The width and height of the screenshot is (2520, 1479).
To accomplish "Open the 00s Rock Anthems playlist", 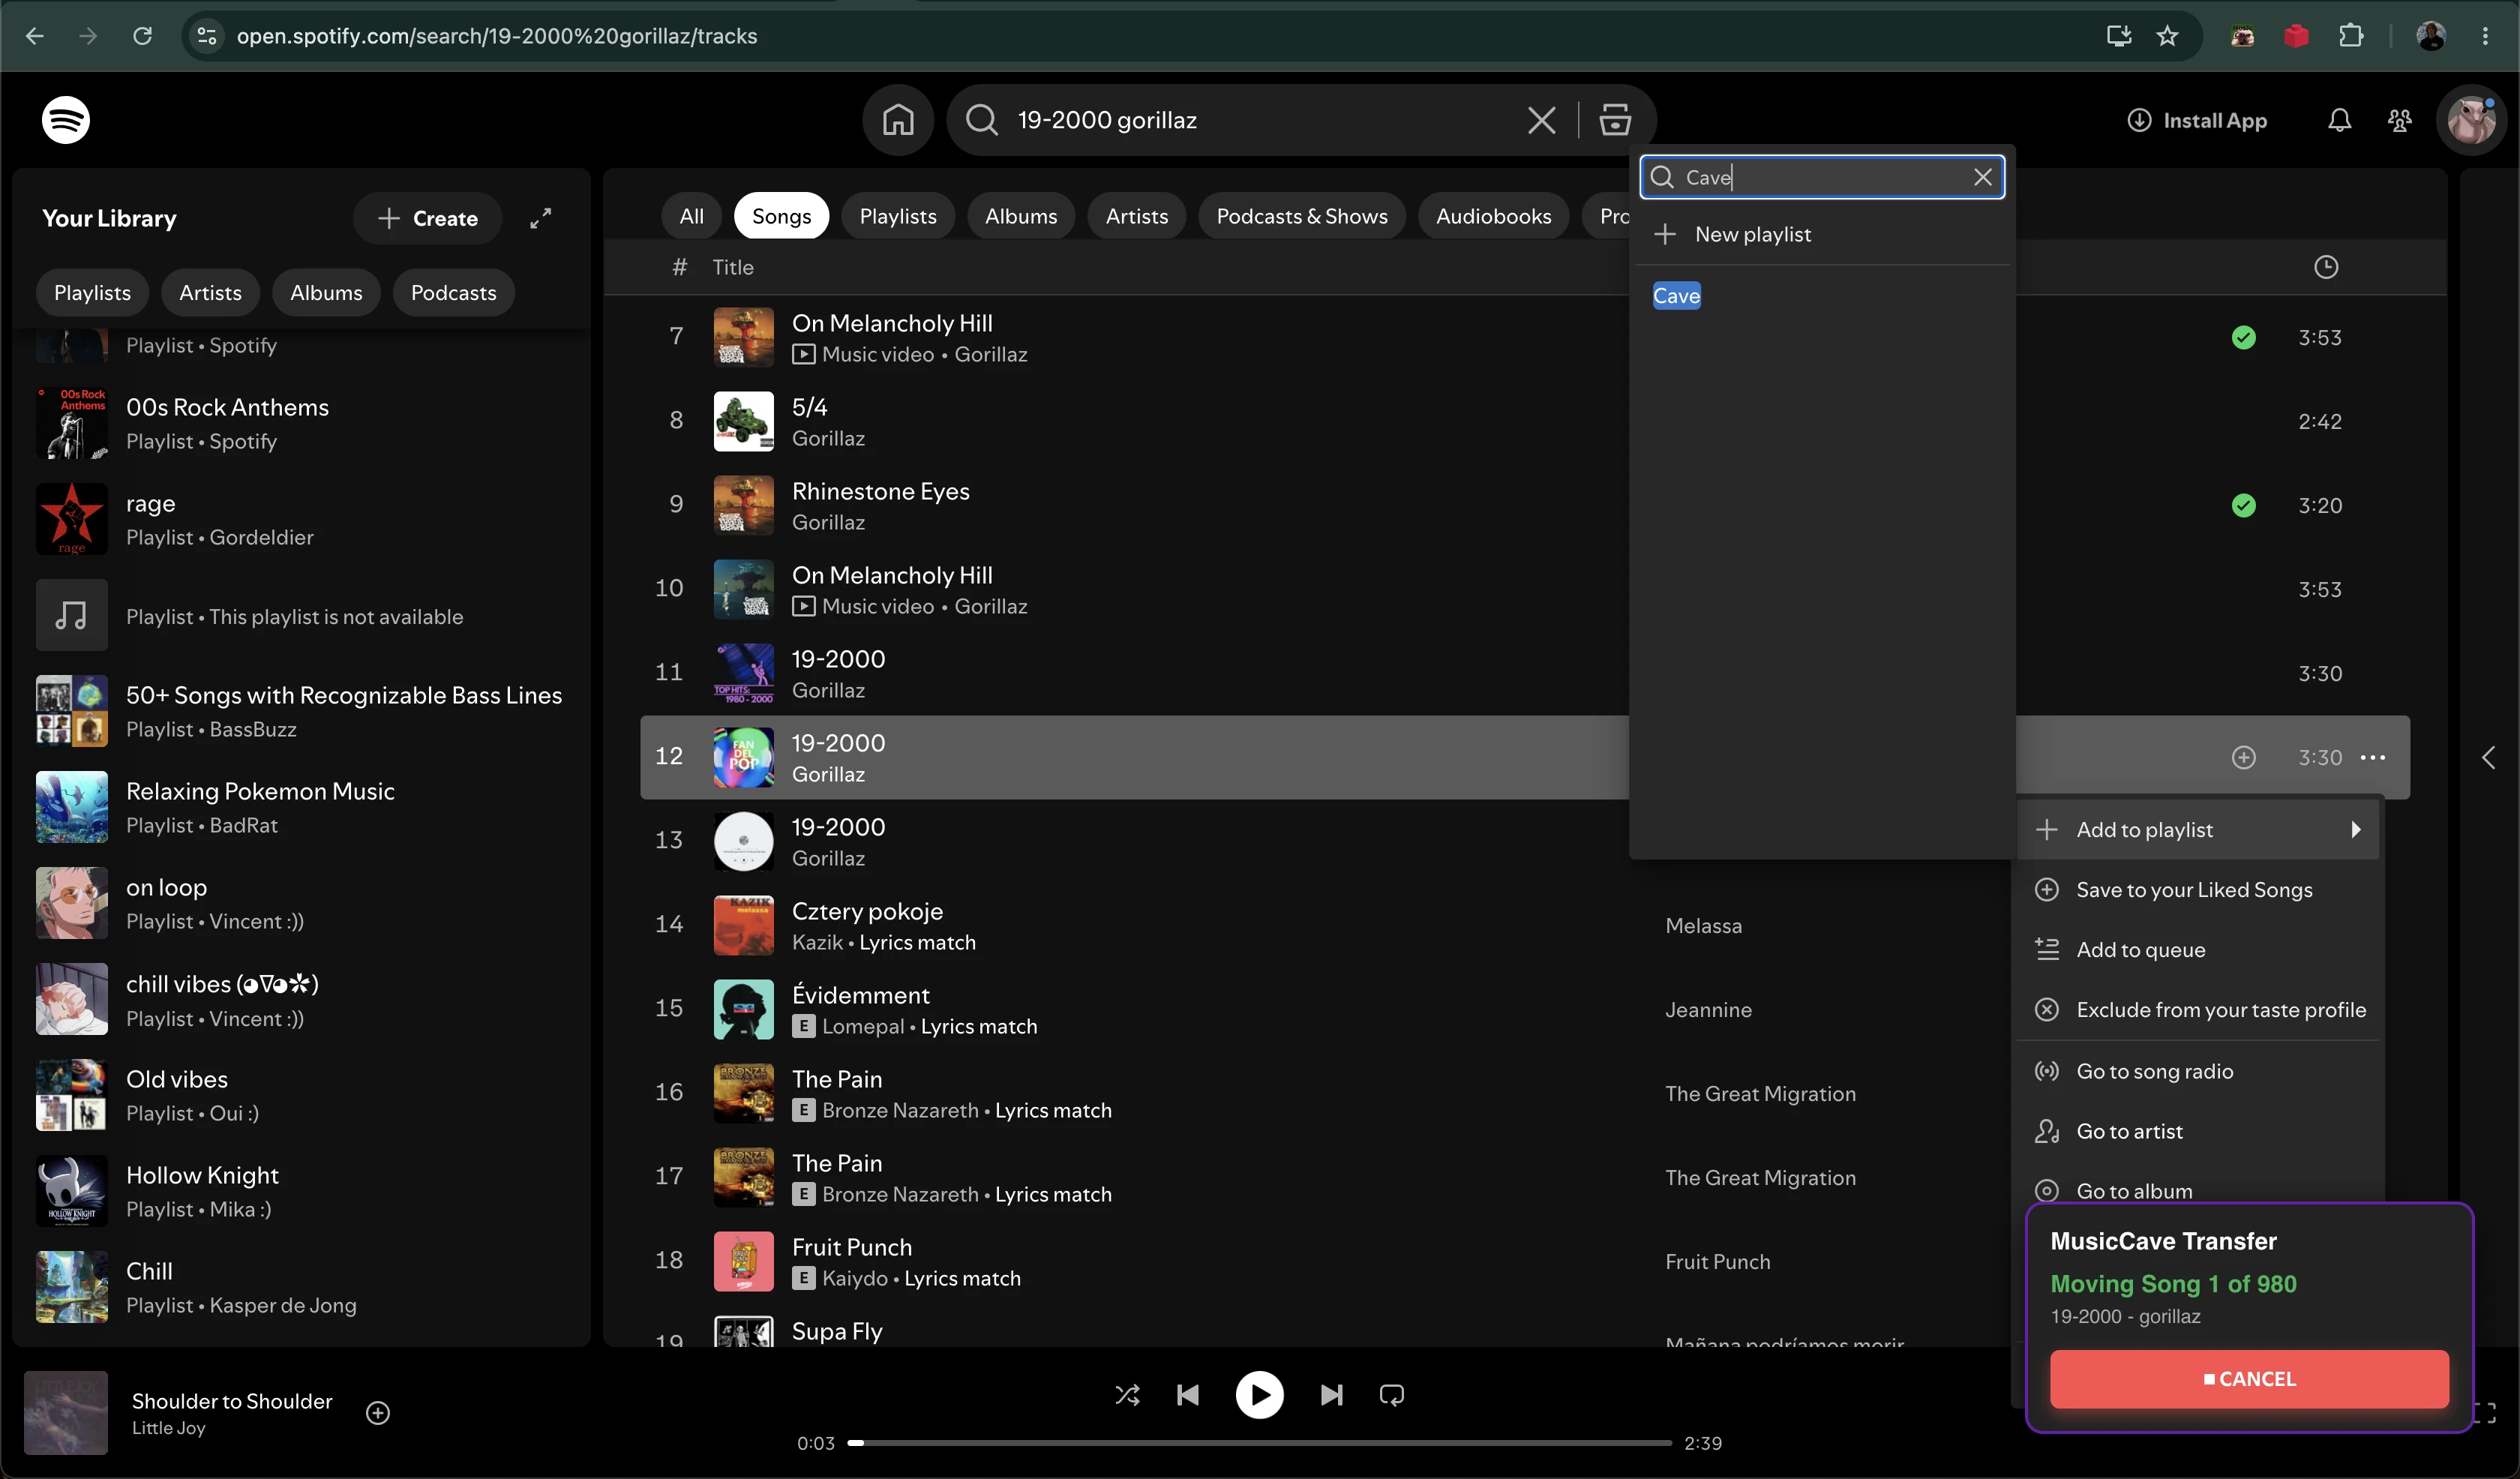I will [x=300, y=423].
